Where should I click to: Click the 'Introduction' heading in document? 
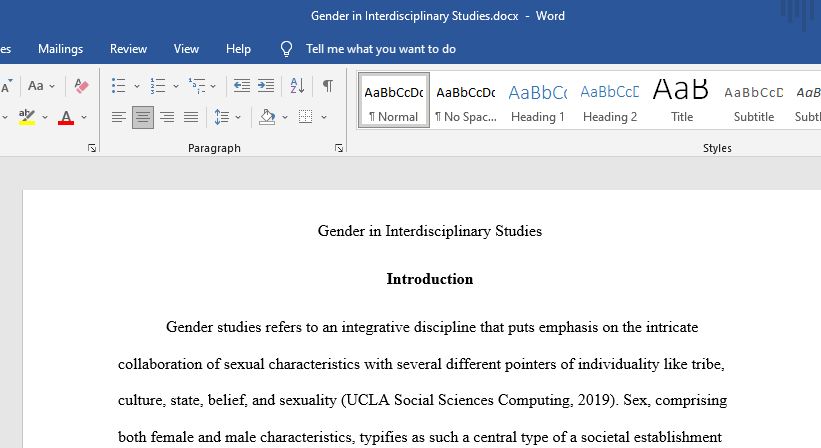point(430,279)
